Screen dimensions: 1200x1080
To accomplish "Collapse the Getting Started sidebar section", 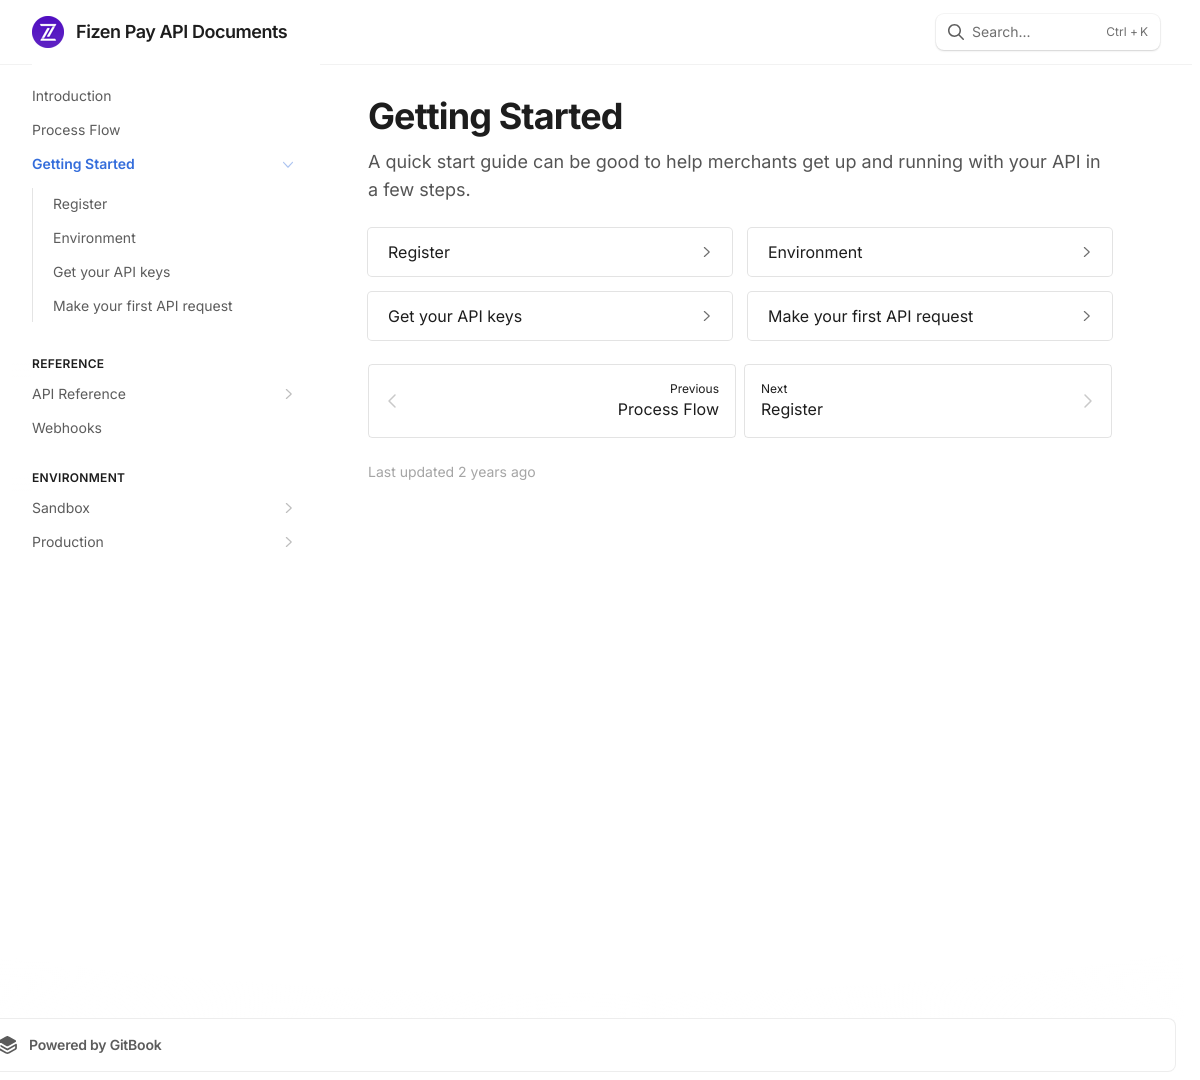I will [288, 164].
